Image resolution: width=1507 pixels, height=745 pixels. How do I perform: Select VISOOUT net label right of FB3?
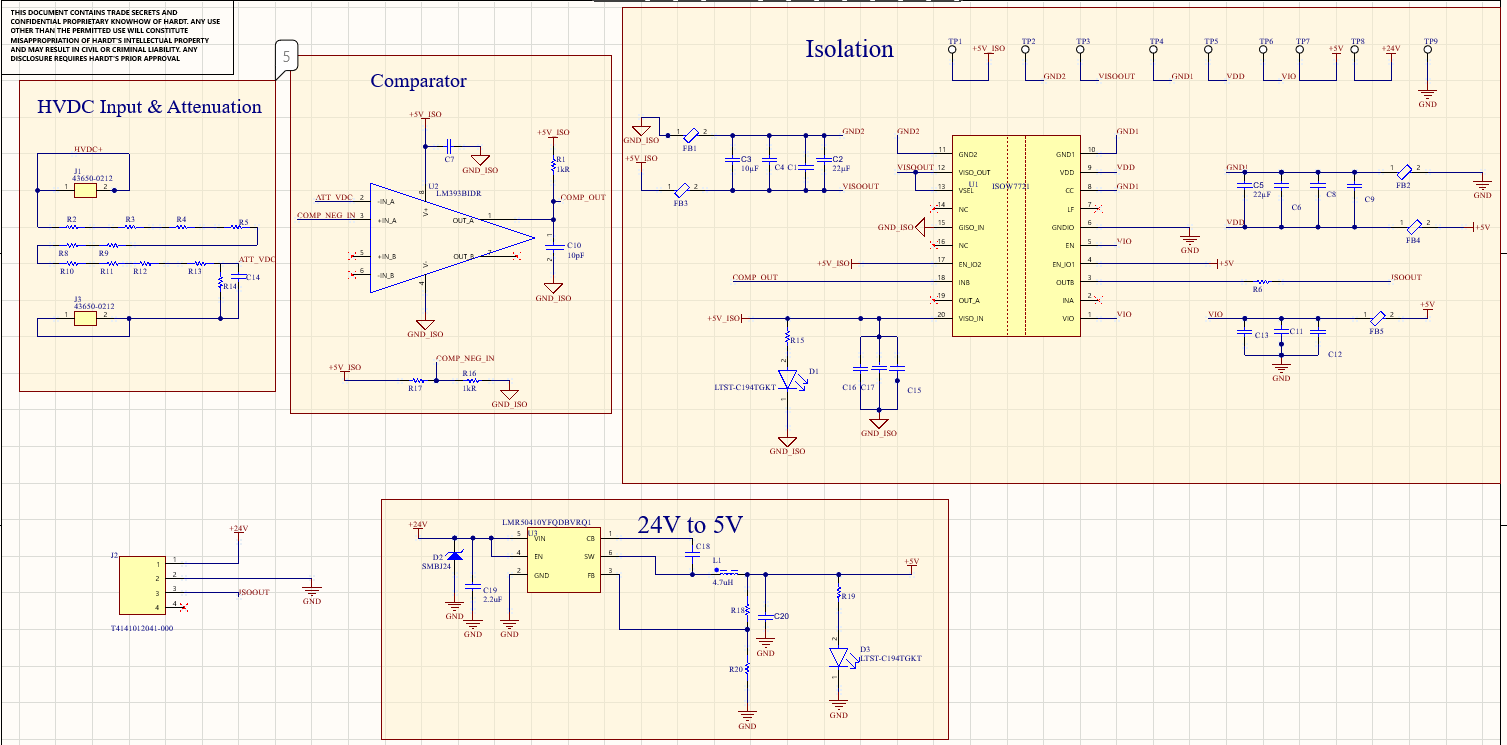coord(861,186)
